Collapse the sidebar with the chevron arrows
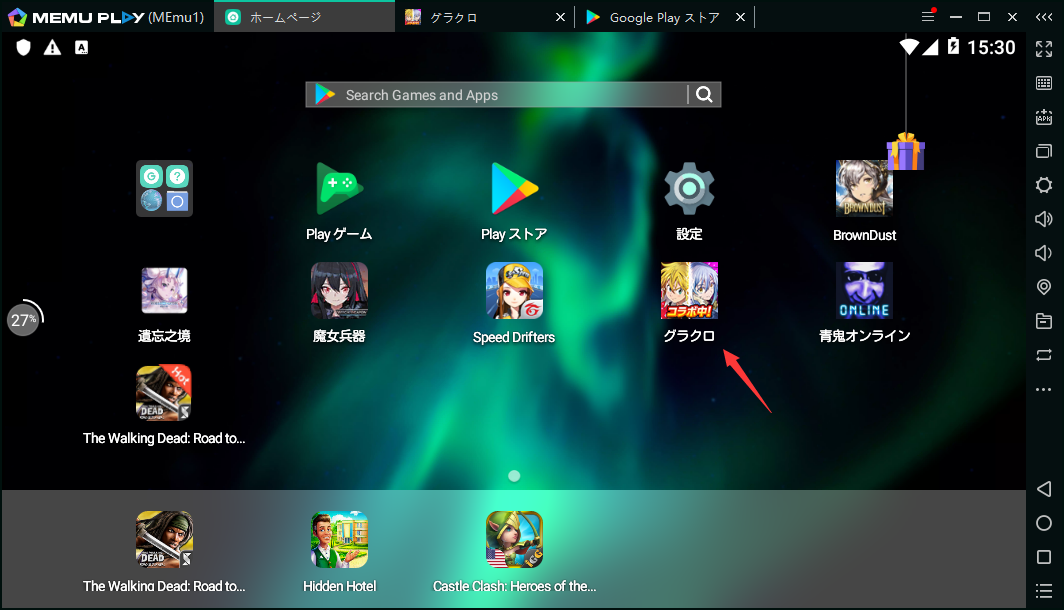 [1044, 16]
